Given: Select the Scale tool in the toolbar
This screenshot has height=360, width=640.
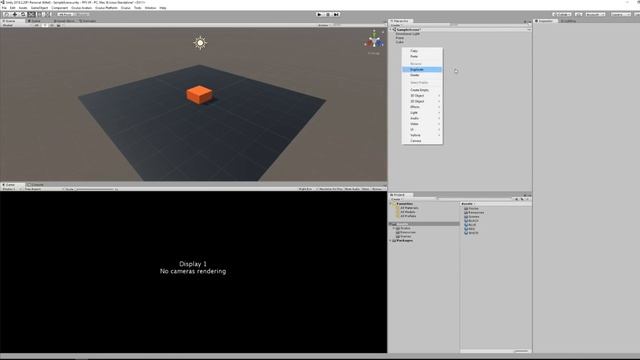Looking at the screenshot, I should [31, 14].
